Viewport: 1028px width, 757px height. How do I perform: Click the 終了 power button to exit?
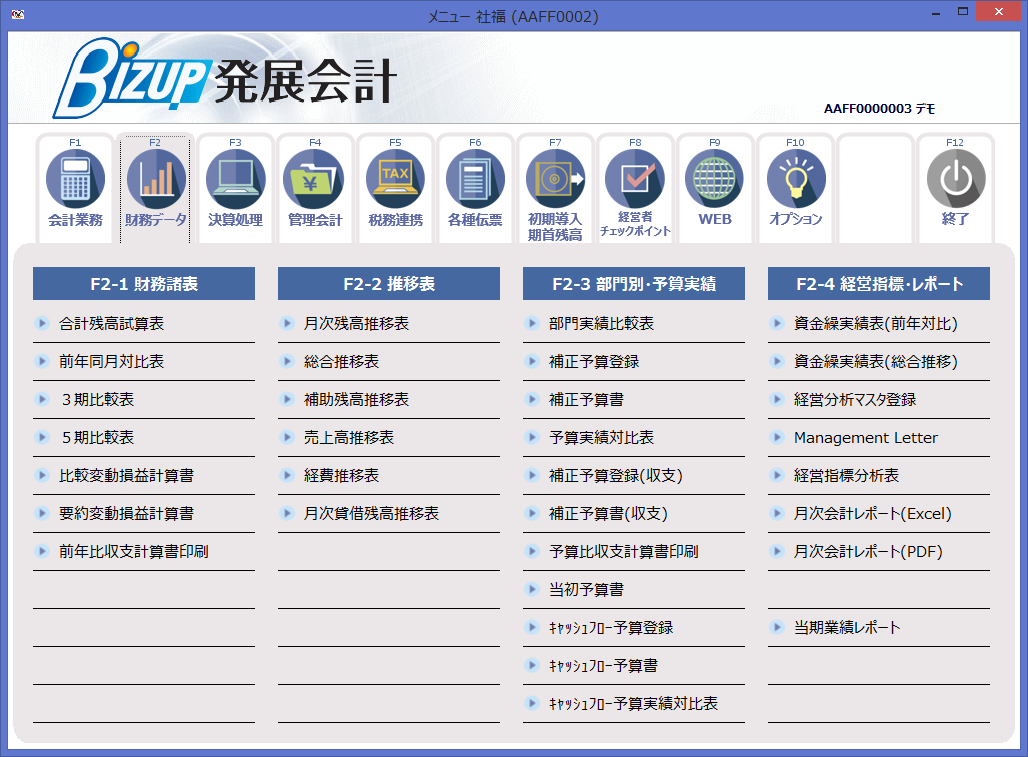click(955, 188)
